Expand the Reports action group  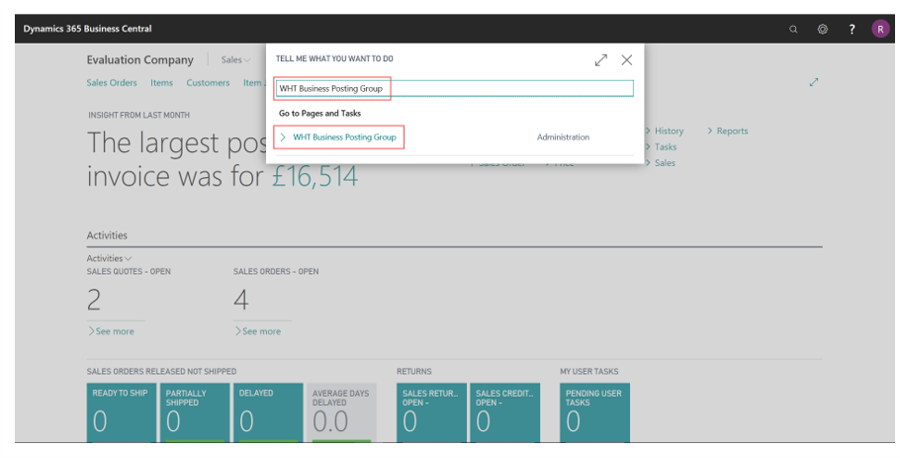[x=728, y=131]
